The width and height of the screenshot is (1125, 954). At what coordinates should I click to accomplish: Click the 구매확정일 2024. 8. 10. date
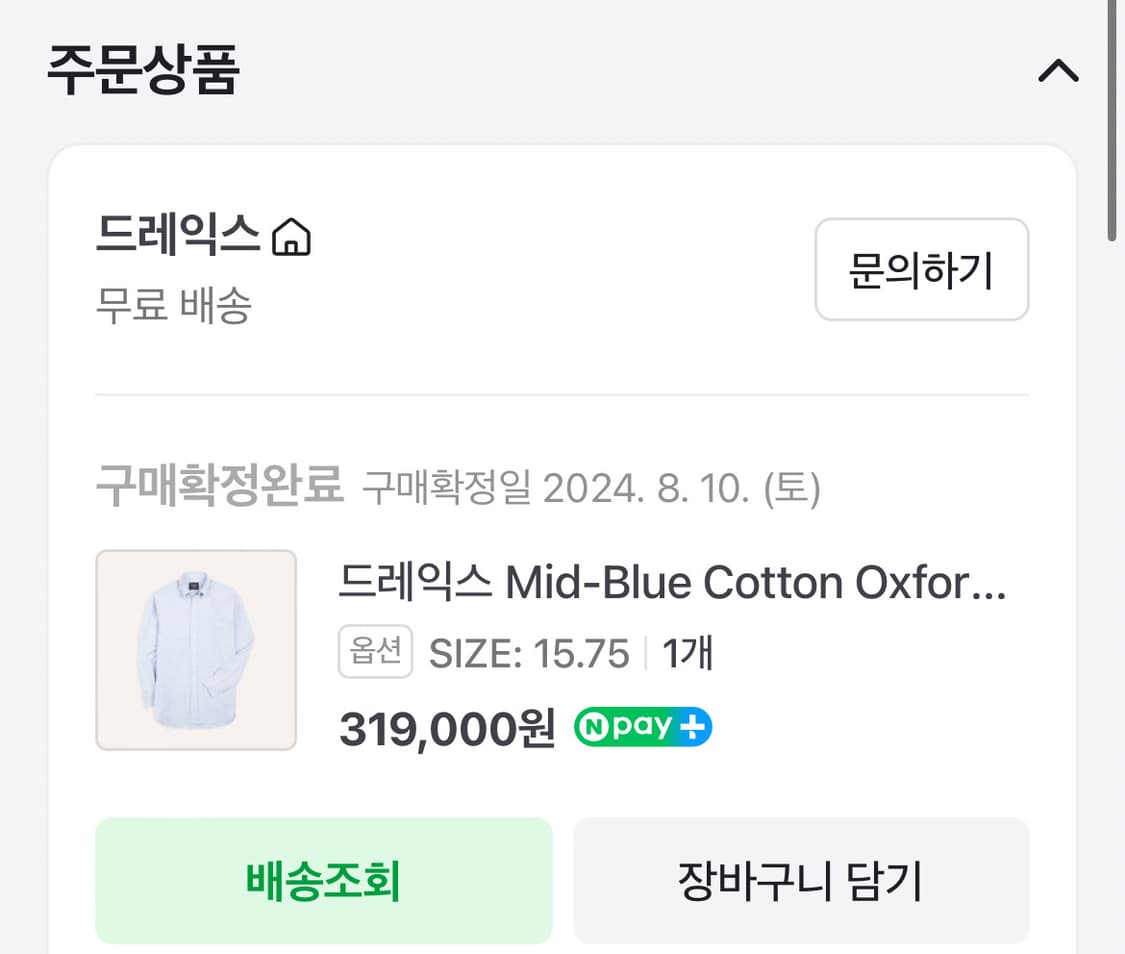point(591,489)
